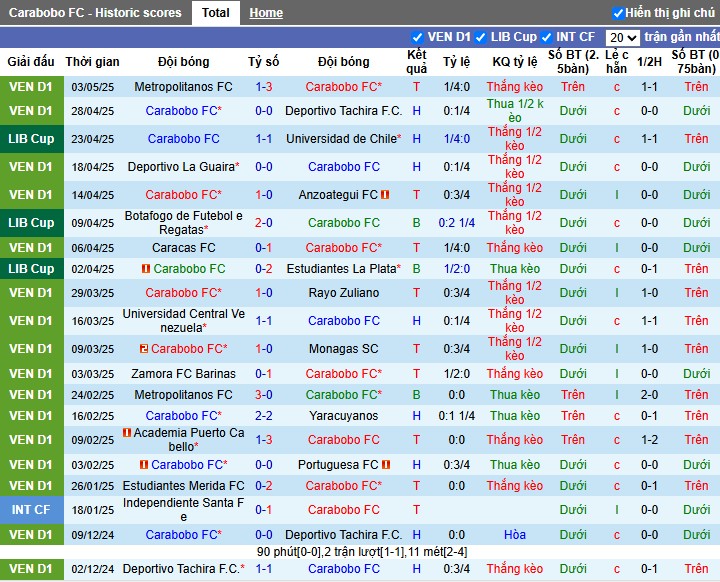Screen dimensions: 720x582
Task: Click the Hòa result on 09/12/24
Action: click(515, 535)
